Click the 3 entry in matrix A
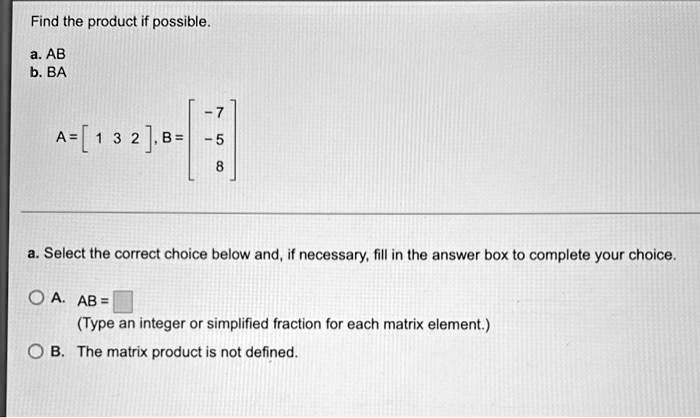 click(x=117, y=138)
